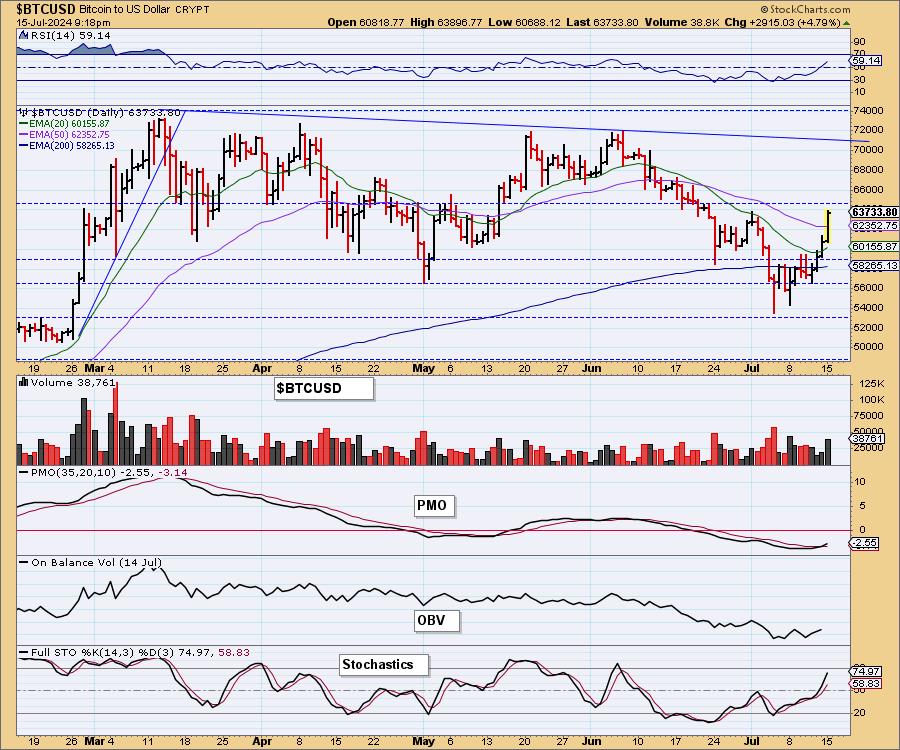Click the StockCharts.com copyright link
The width and height of the screenshot is (900, 750).
click(805, 9)
